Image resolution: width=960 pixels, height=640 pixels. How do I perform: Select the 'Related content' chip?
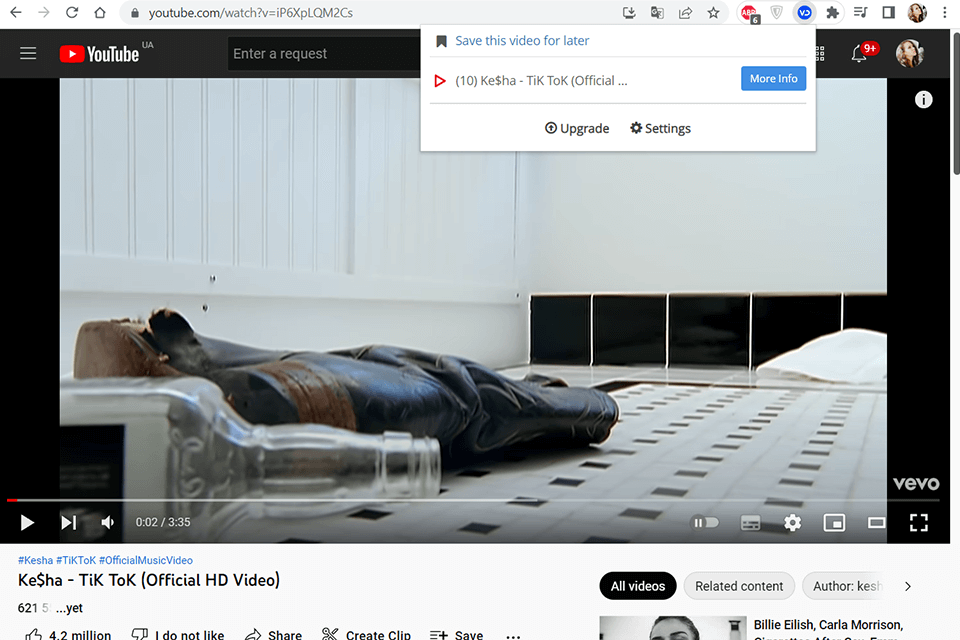[739, 586]
